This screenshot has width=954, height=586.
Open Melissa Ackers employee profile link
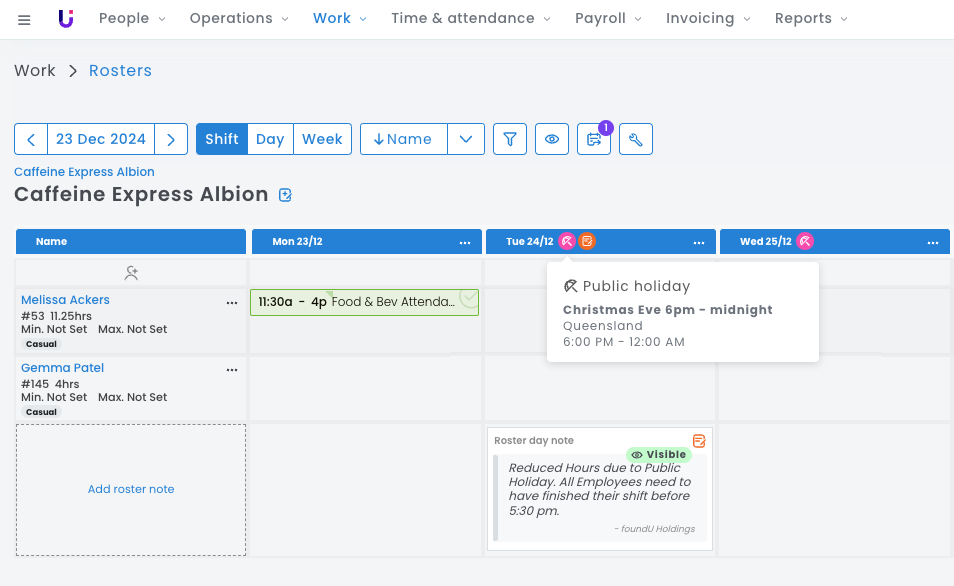(65, 300)
